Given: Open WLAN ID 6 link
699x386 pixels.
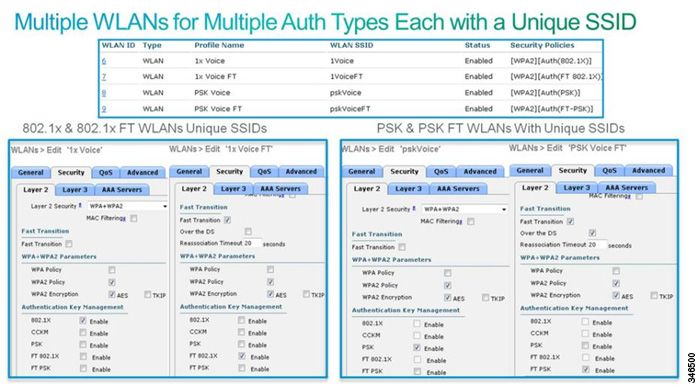Looking at the screenshot, I should 104,61.
